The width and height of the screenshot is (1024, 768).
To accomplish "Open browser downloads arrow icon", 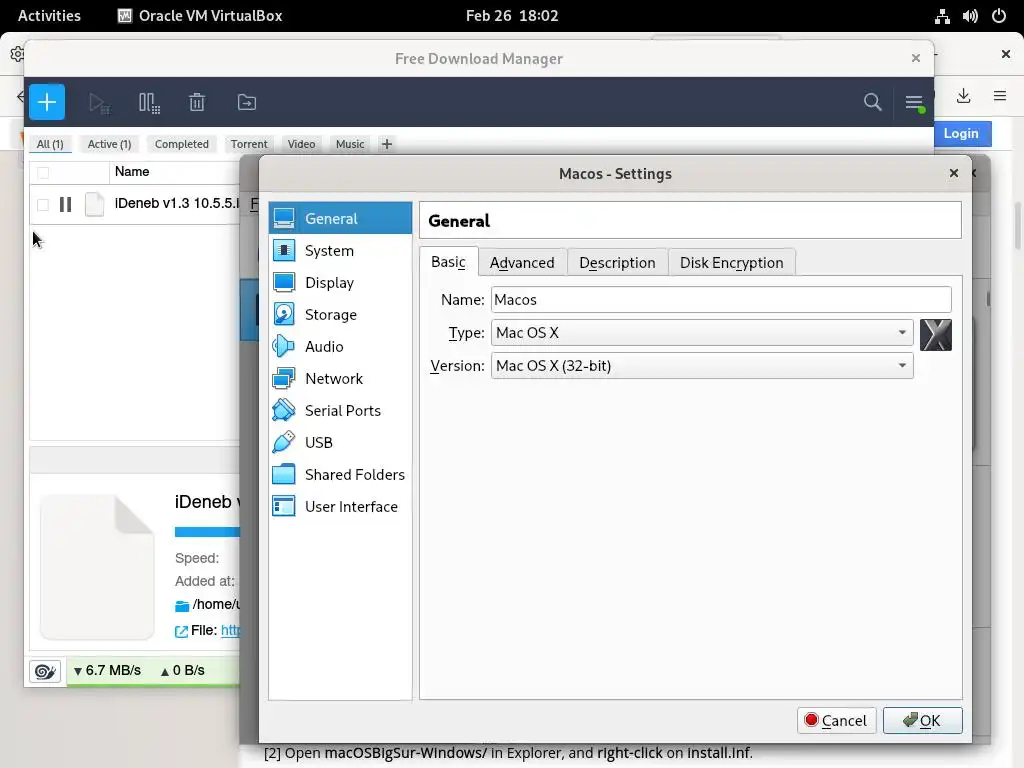I will point(963,96).
